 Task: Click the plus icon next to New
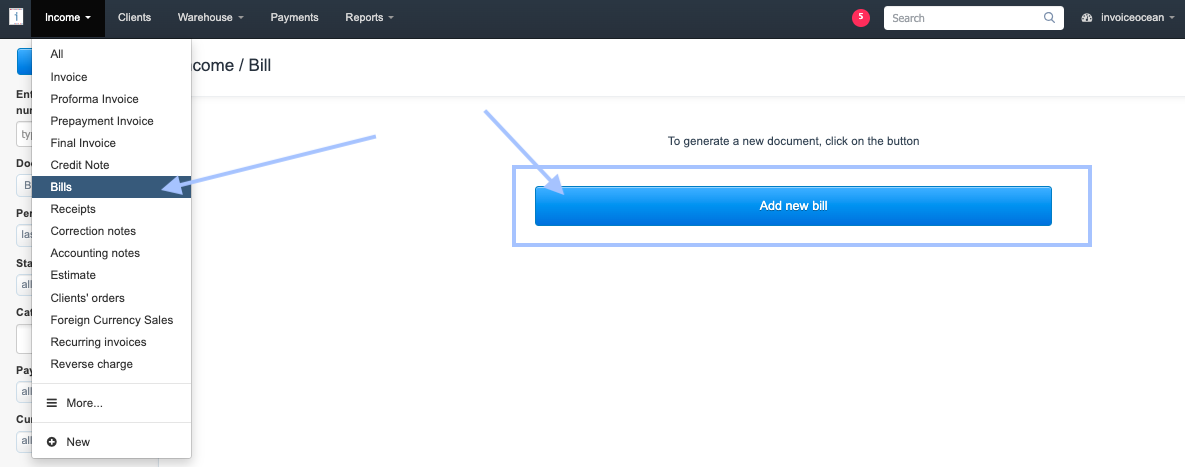52,442
